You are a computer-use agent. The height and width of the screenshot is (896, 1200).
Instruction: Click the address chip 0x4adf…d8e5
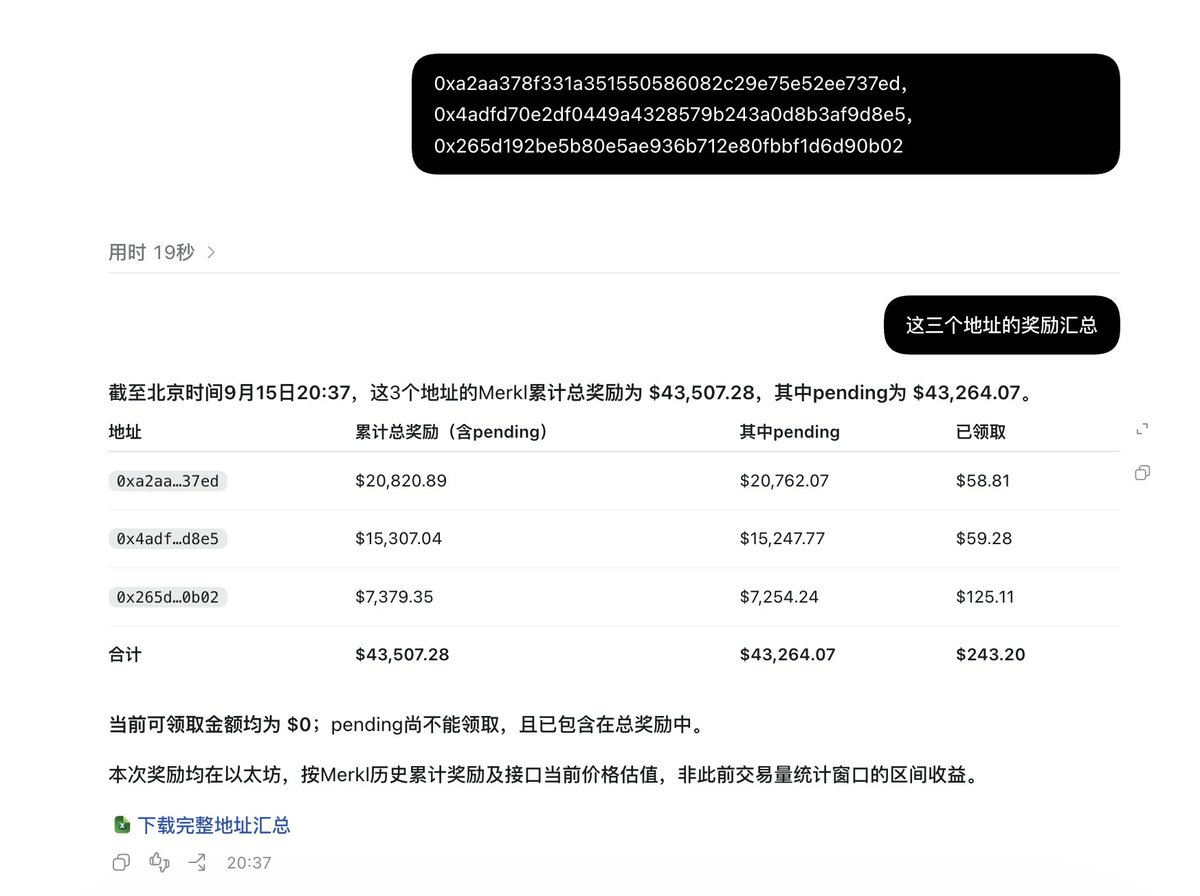(x=168, y=539)
